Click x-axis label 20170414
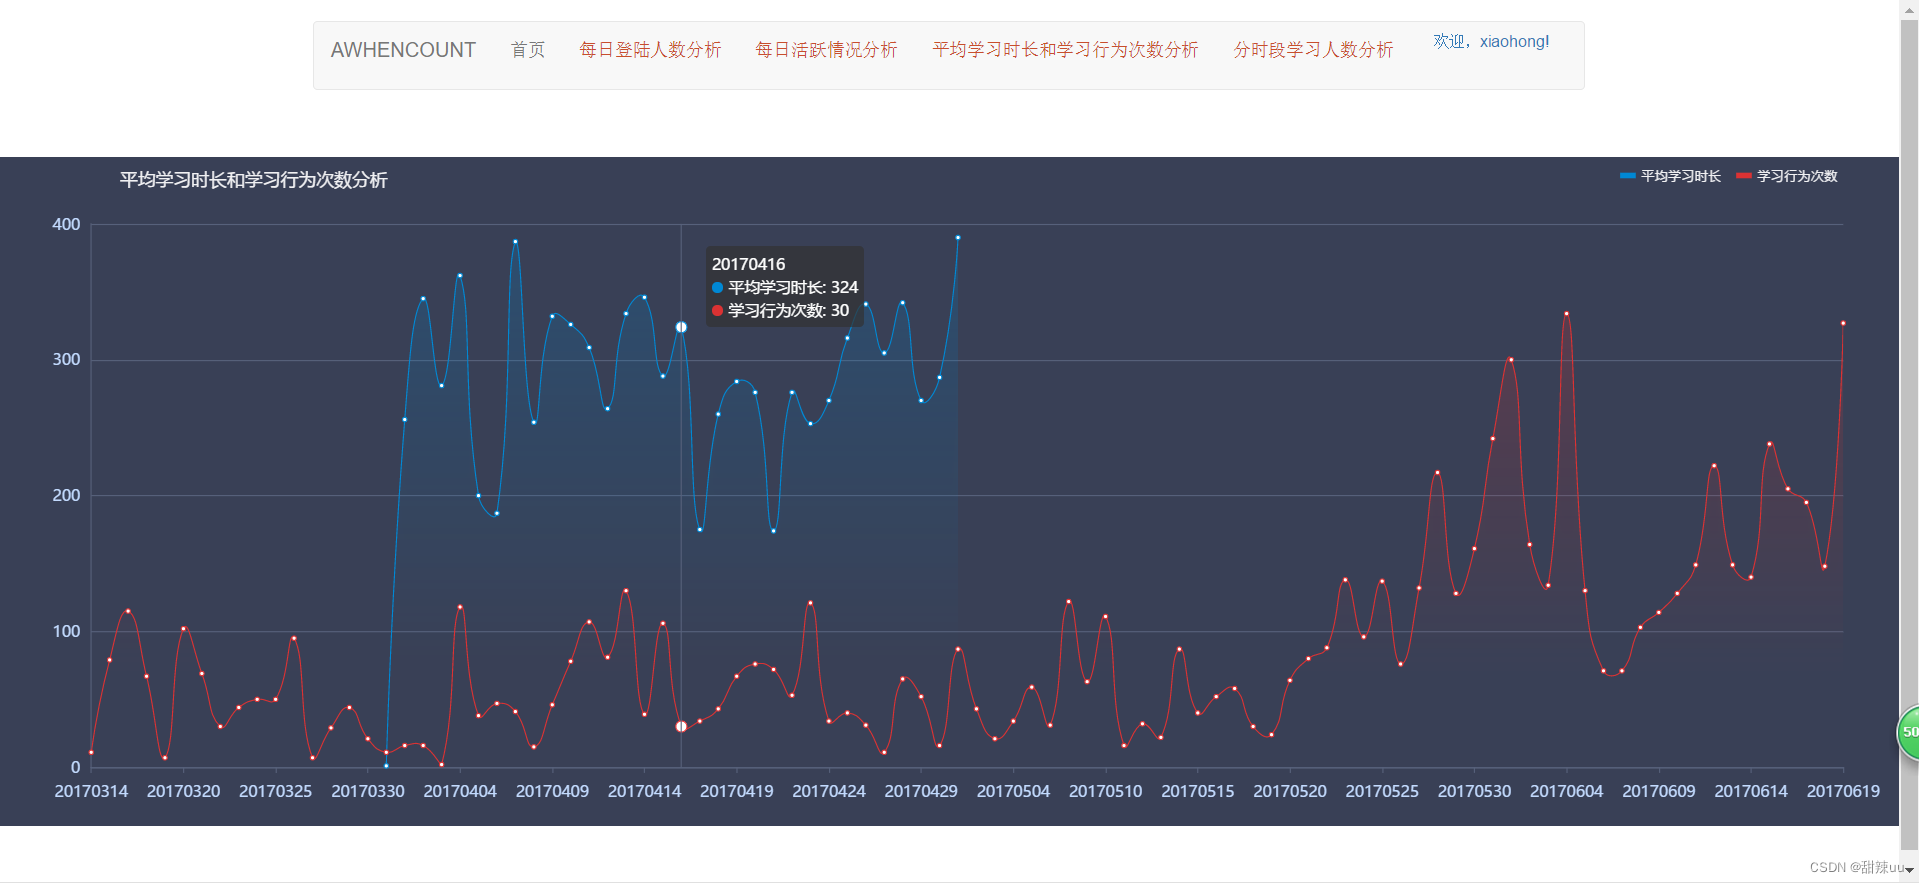 [x=644, y=791]
